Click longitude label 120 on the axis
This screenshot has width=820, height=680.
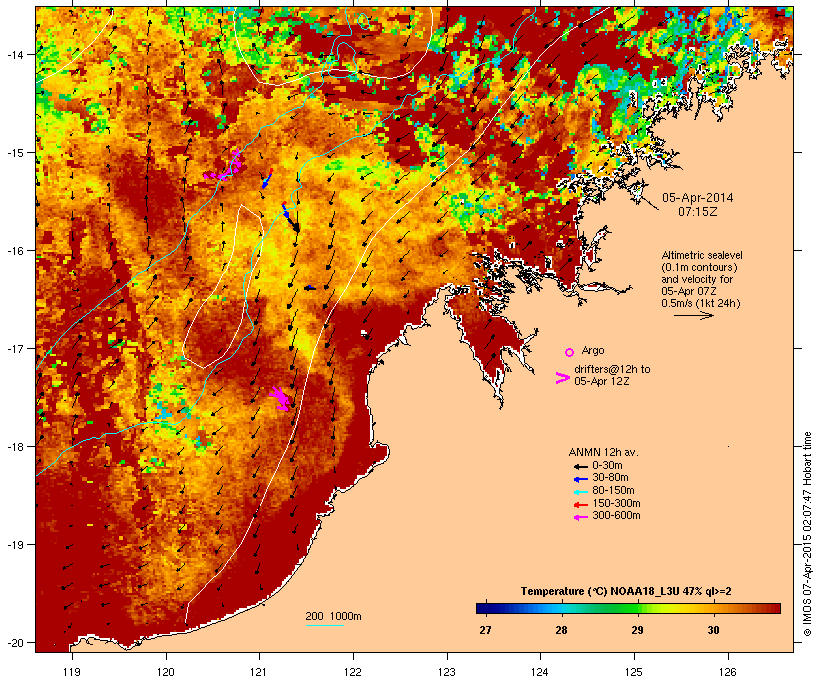pos(166,672)
